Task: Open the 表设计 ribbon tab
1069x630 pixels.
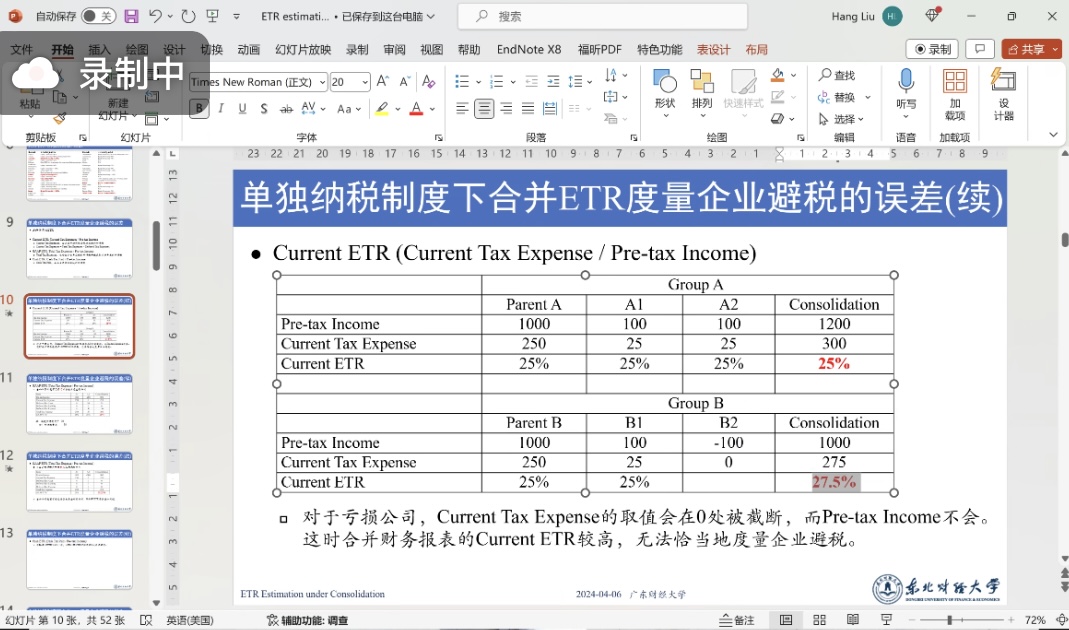Action: pyautogui.click(x=713, y=50)
